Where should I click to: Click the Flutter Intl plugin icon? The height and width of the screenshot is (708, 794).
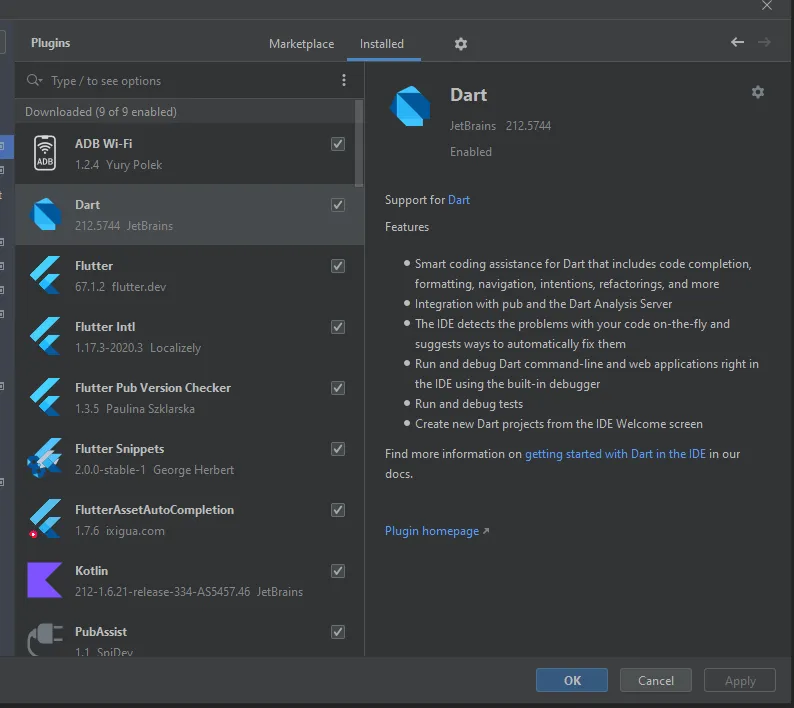pyautogui.click(x=45, y=336)
